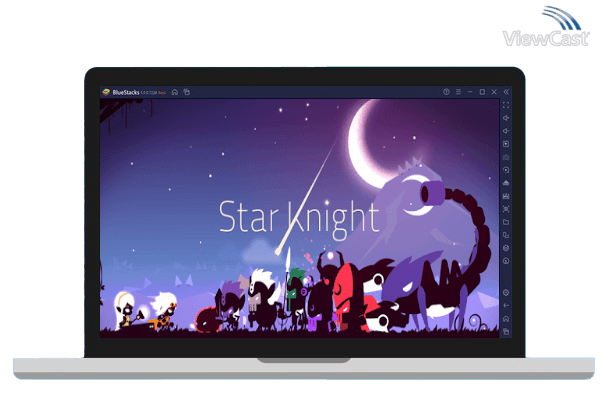Collapse the sidebar with the double chevron
Viewport: 602px width, 414px height.
(506, 92)
